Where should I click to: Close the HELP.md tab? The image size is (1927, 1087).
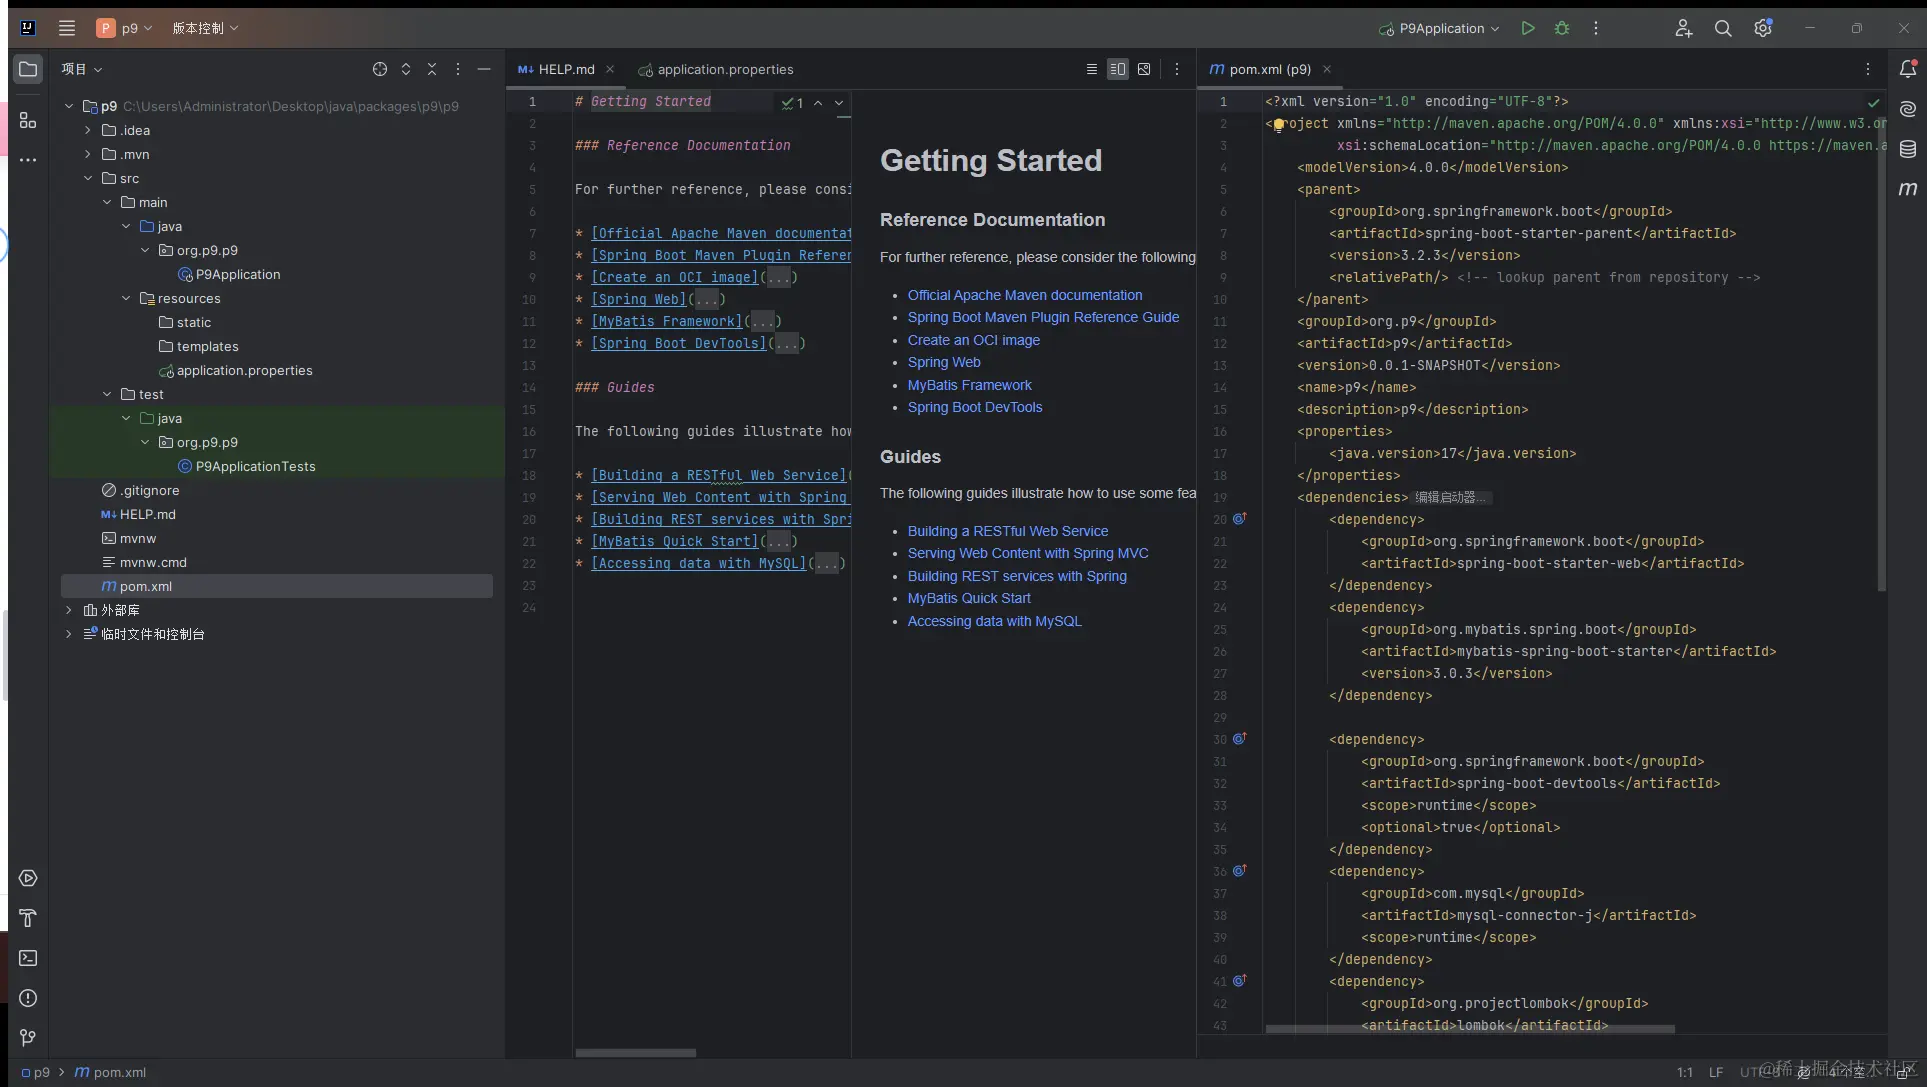[610, 69]
